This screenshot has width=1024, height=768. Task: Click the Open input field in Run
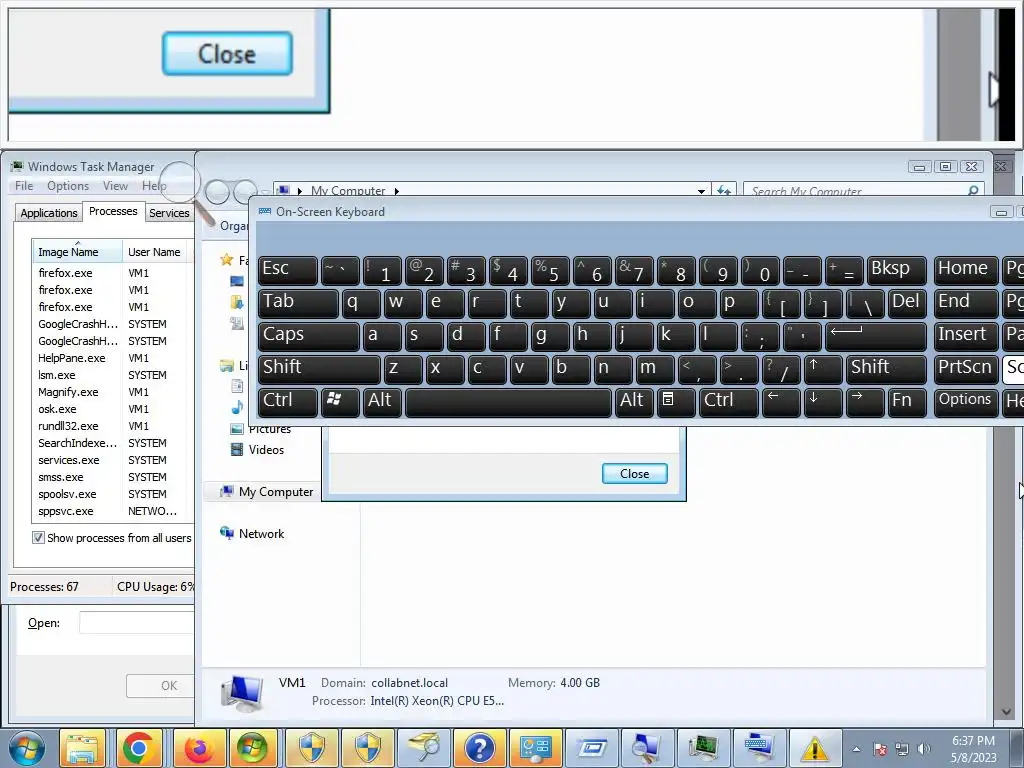[136, 623]
